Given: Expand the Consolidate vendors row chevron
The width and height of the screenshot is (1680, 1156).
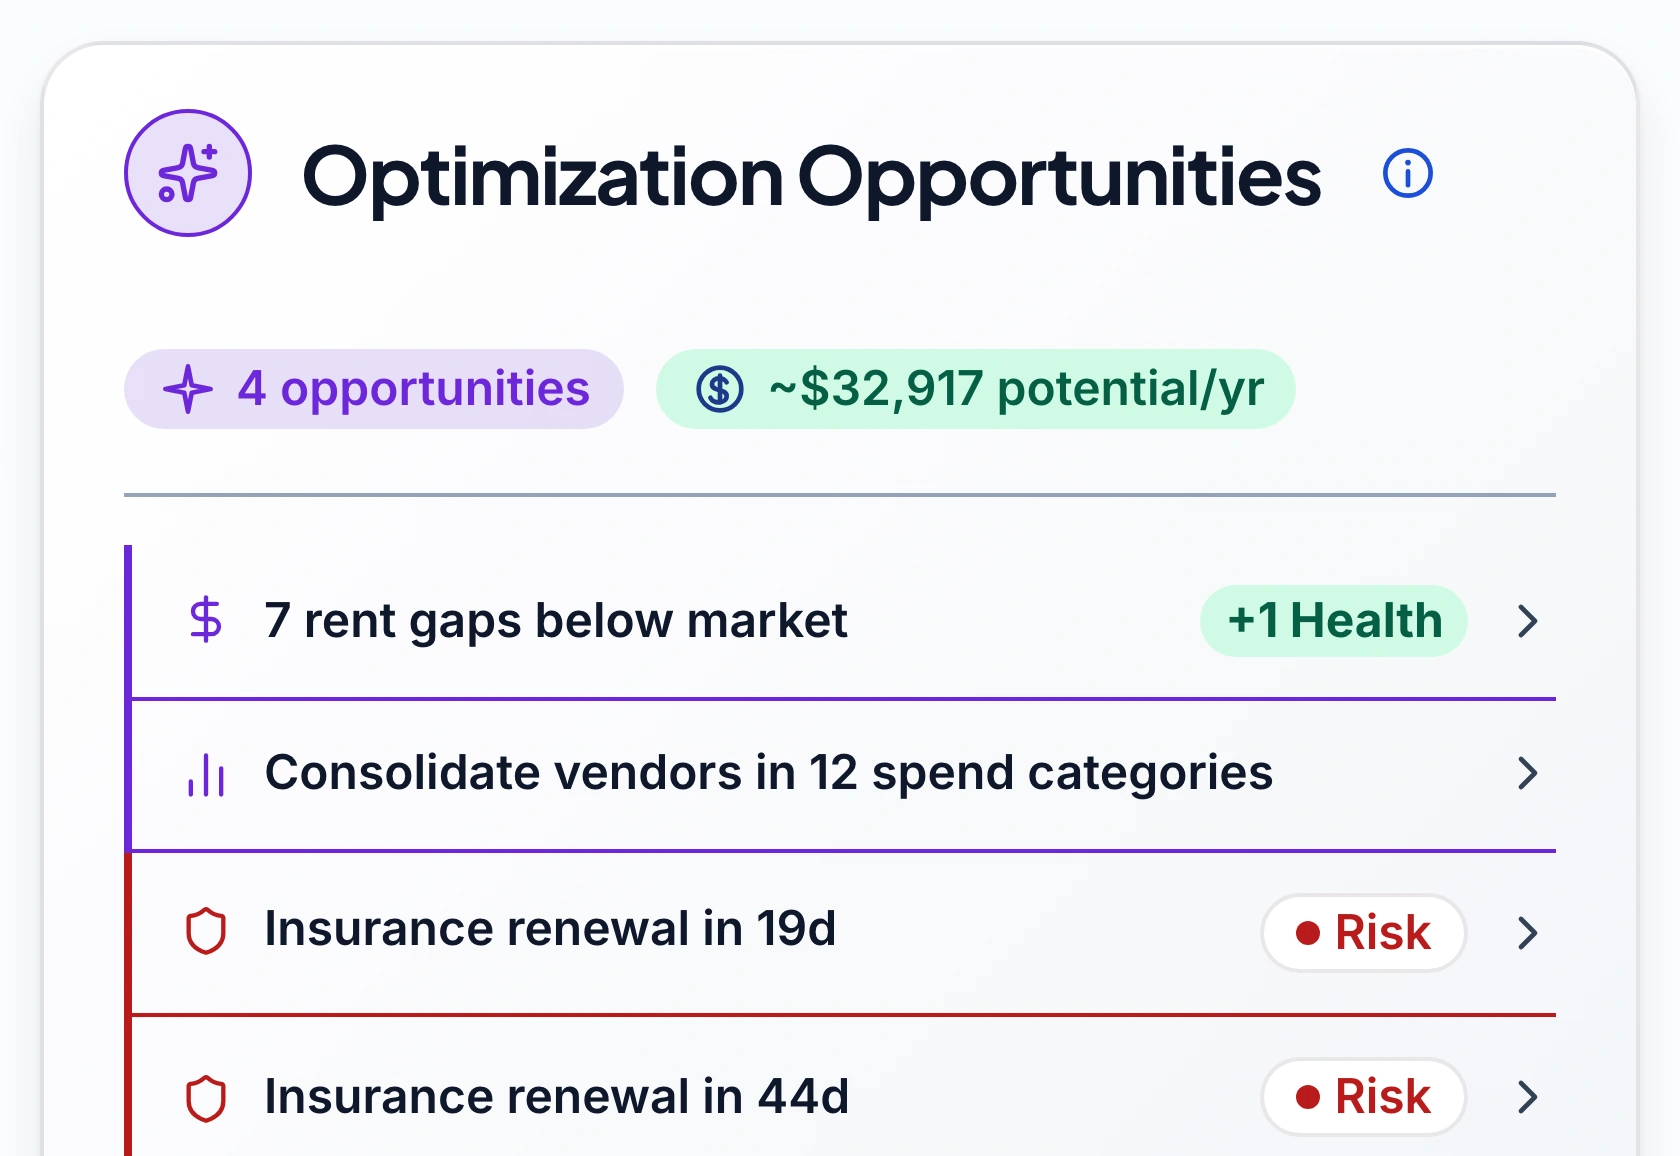Looking at the screenshot, I should point(1527,773).
